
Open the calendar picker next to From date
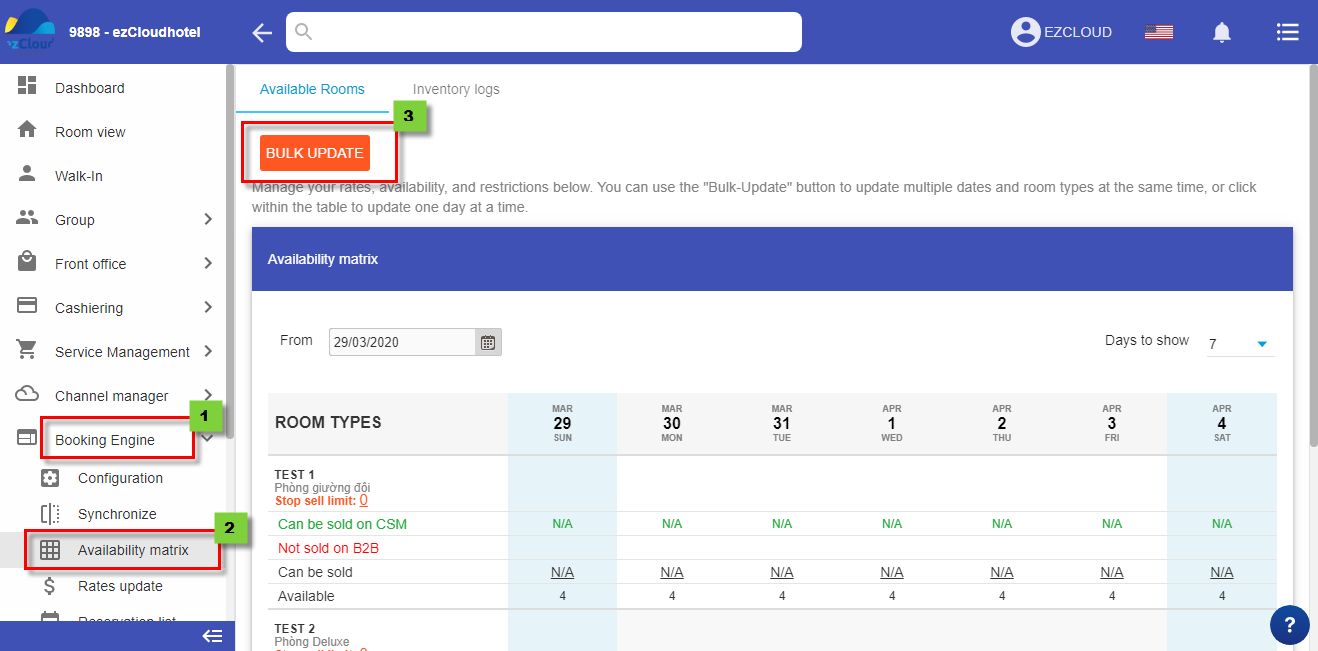click(488, 342)
